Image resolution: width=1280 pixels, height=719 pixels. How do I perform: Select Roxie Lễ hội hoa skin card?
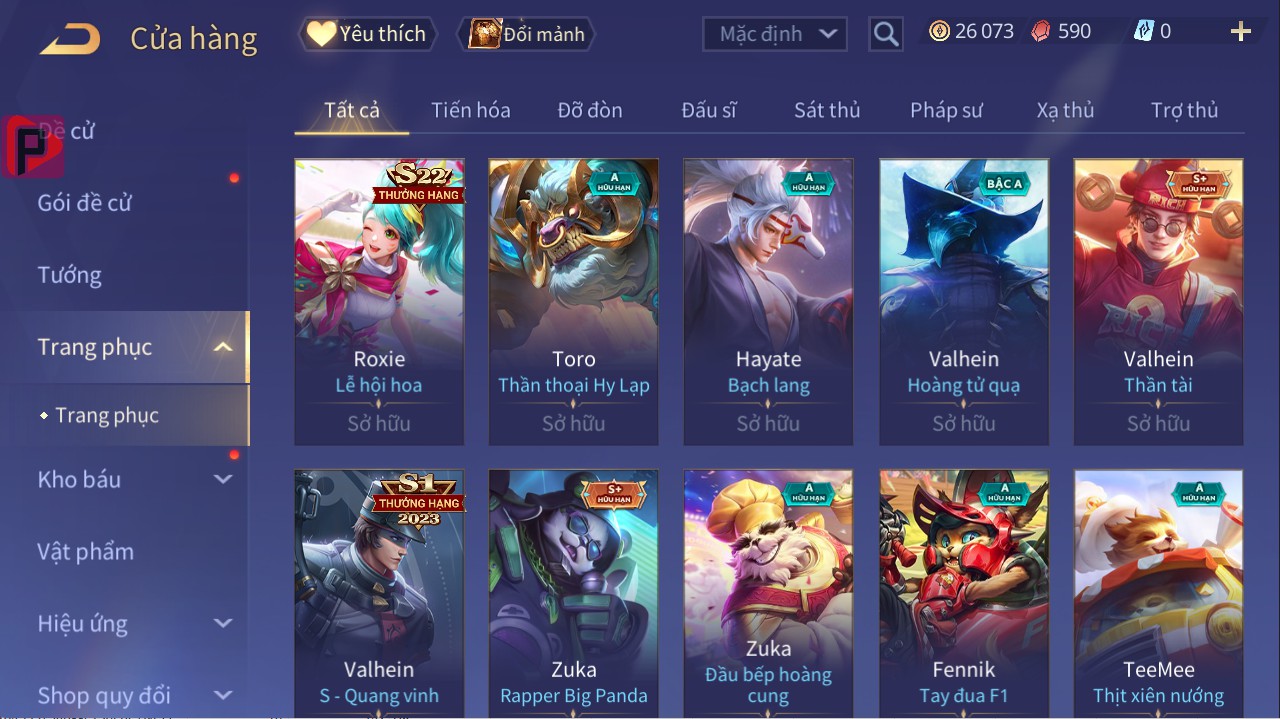379,302
